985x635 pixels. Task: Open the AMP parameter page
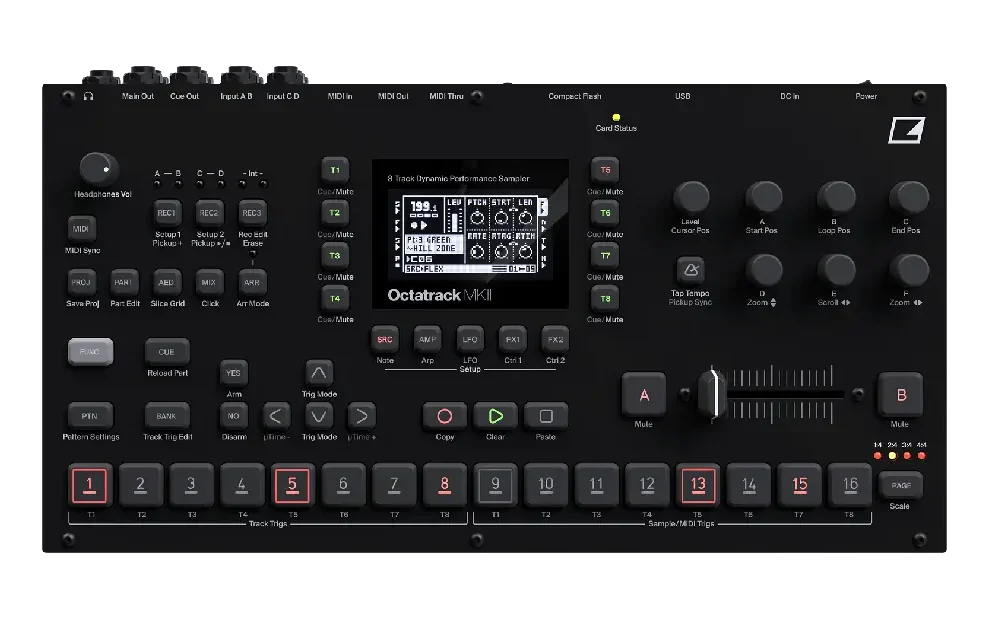tap(428, 340)
